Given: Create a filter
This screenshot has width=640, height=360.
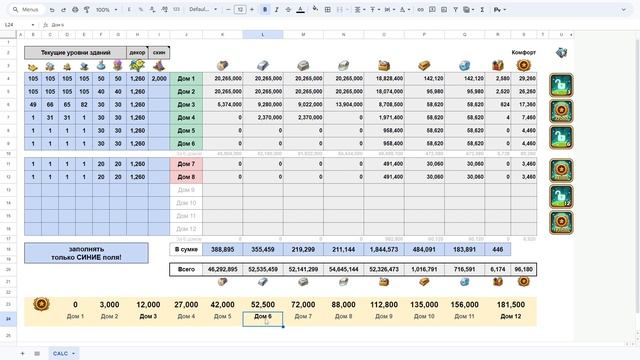Looking at the screenshot, I should (455, 10).
